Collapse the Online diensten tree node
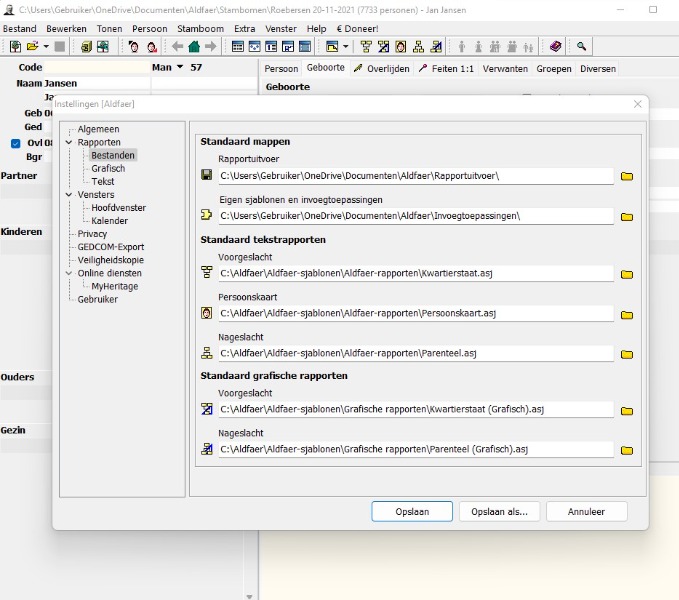This screenshot has height=600, width=679. (x=69, y=273)
